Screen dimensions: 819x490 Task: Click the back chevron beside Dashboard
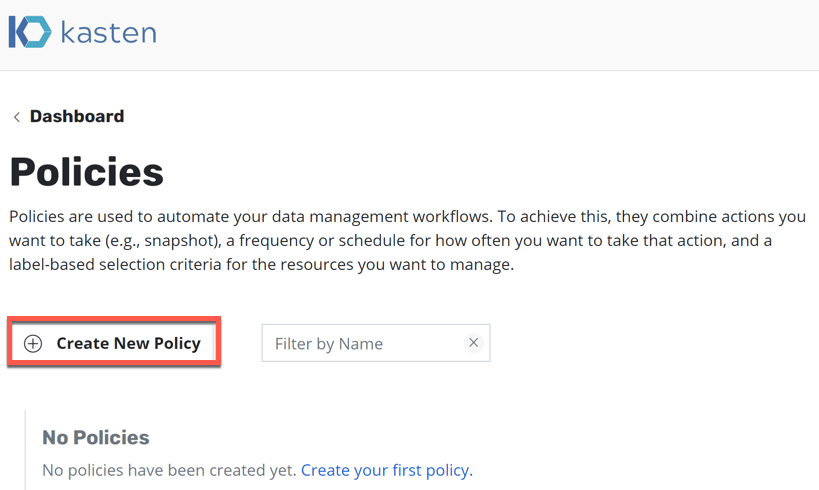[x=16, y=117]
